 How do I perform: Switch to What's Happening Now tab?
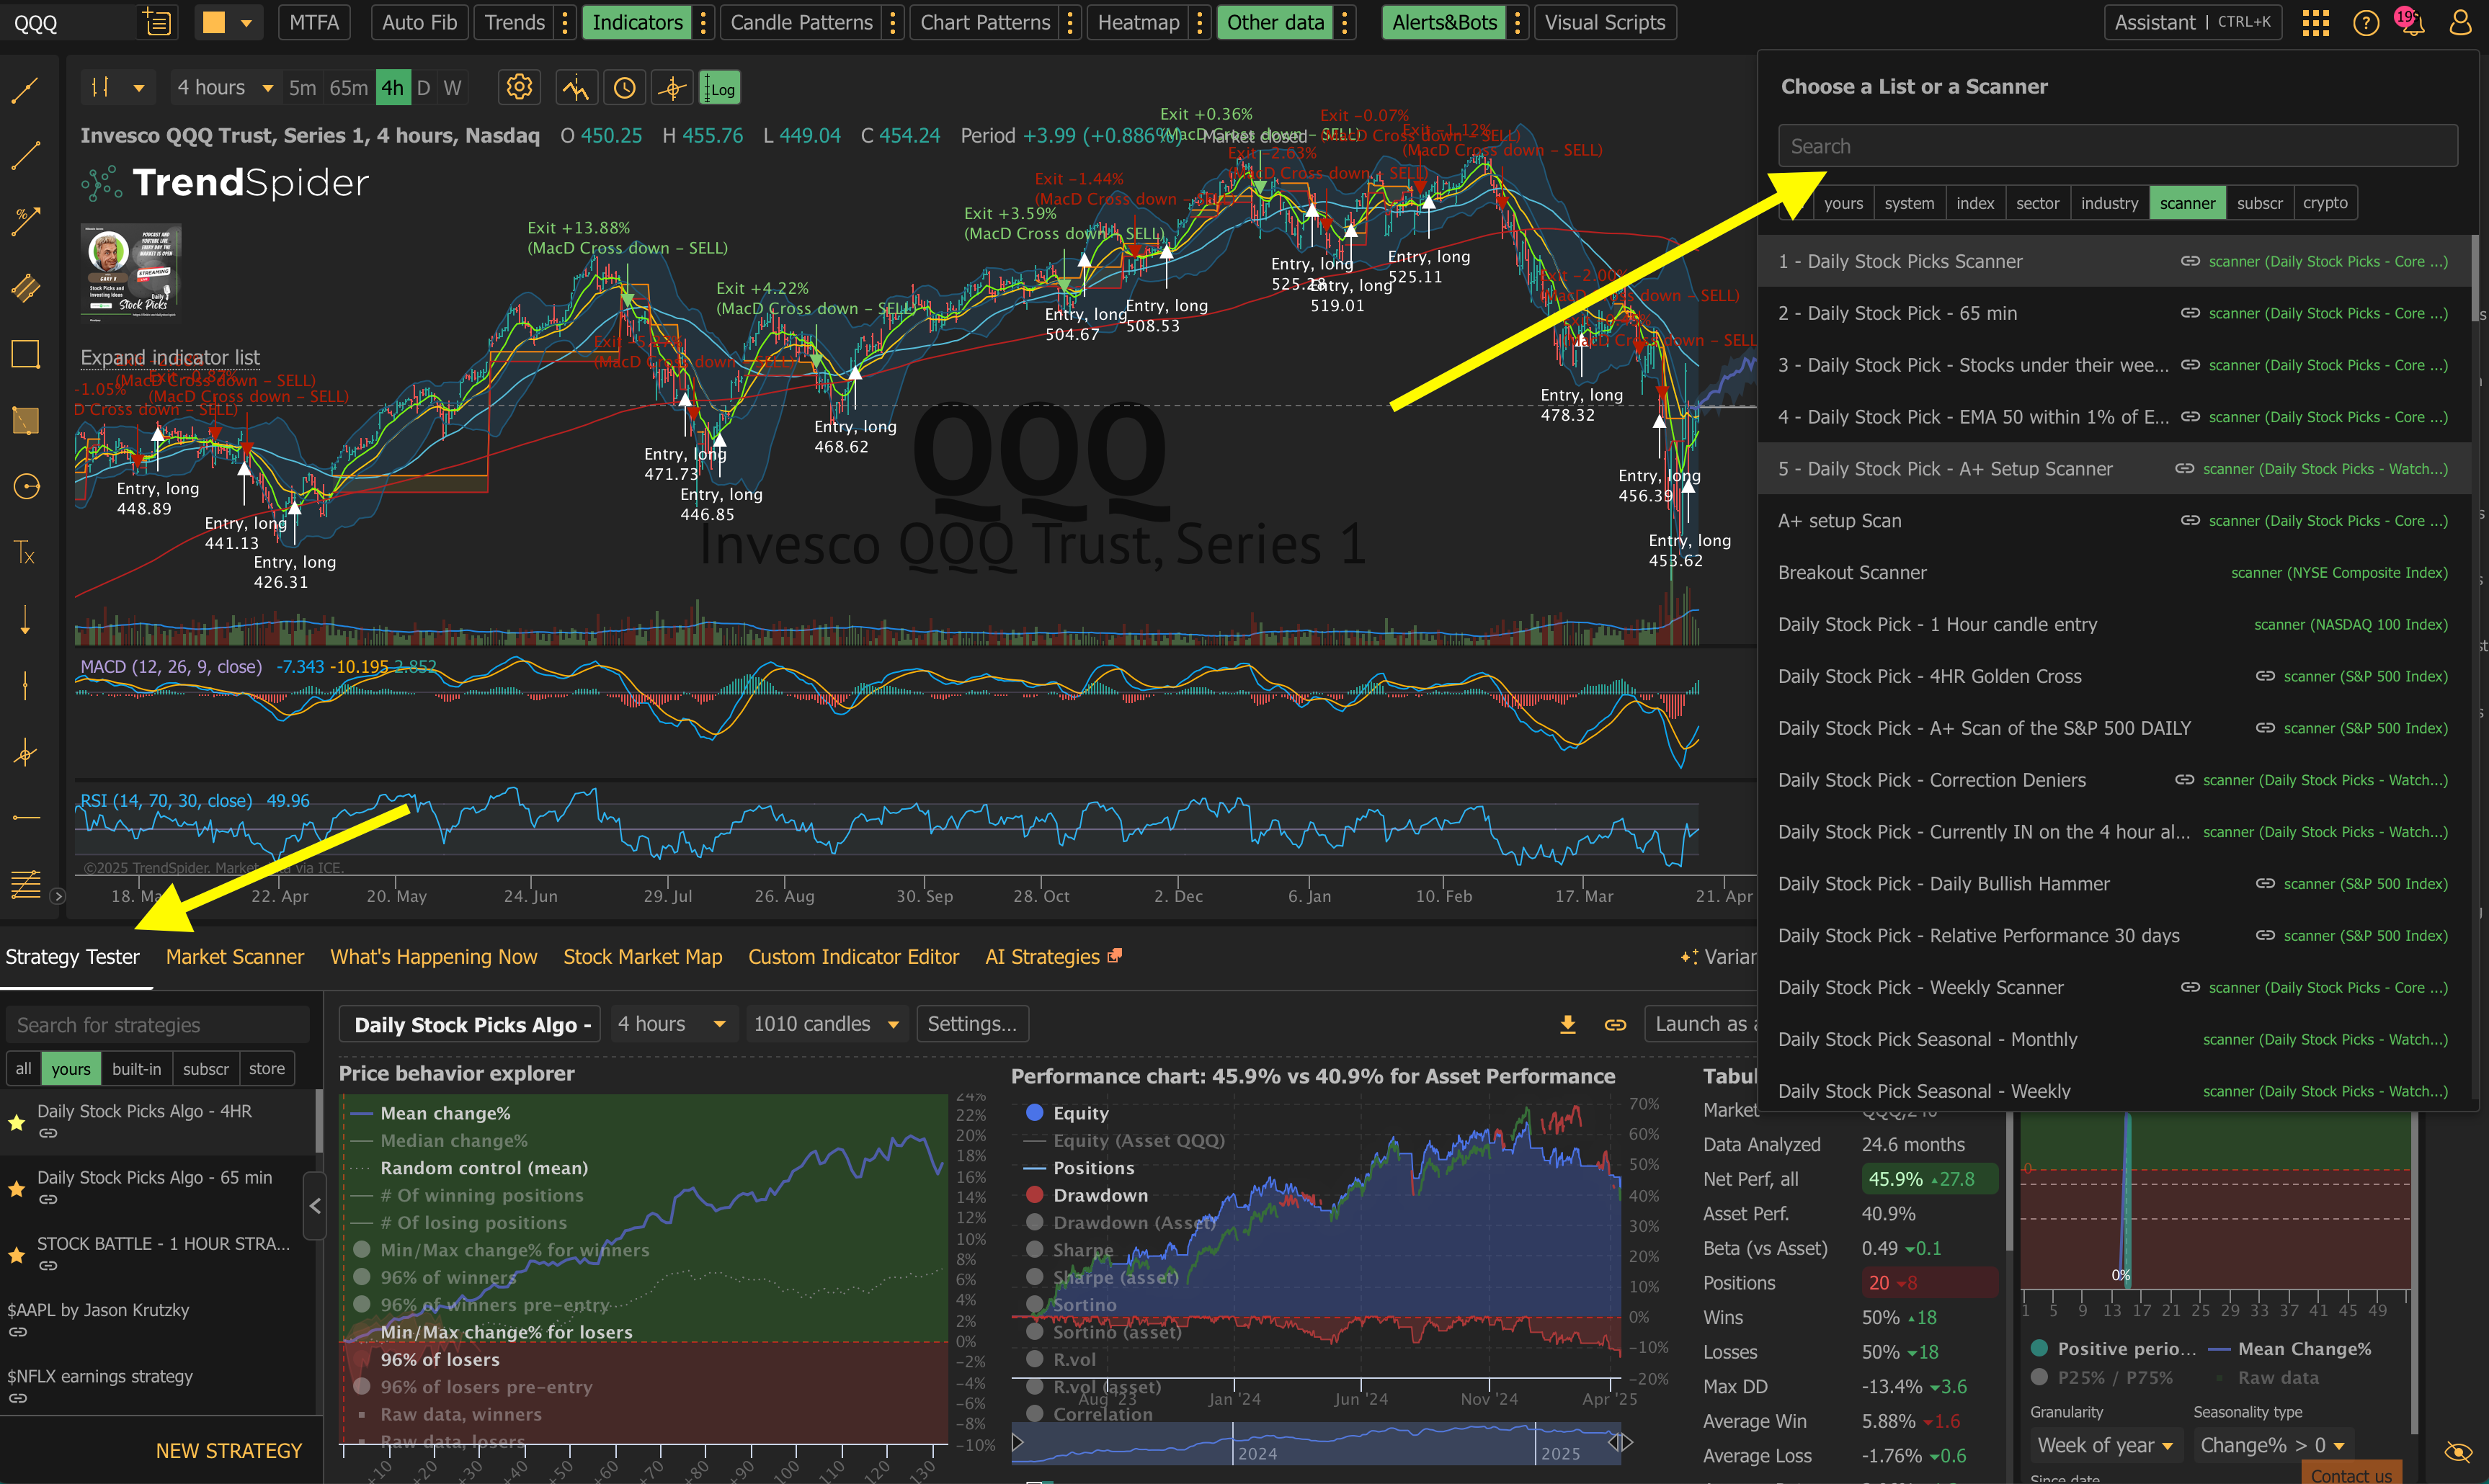point(433,957)
